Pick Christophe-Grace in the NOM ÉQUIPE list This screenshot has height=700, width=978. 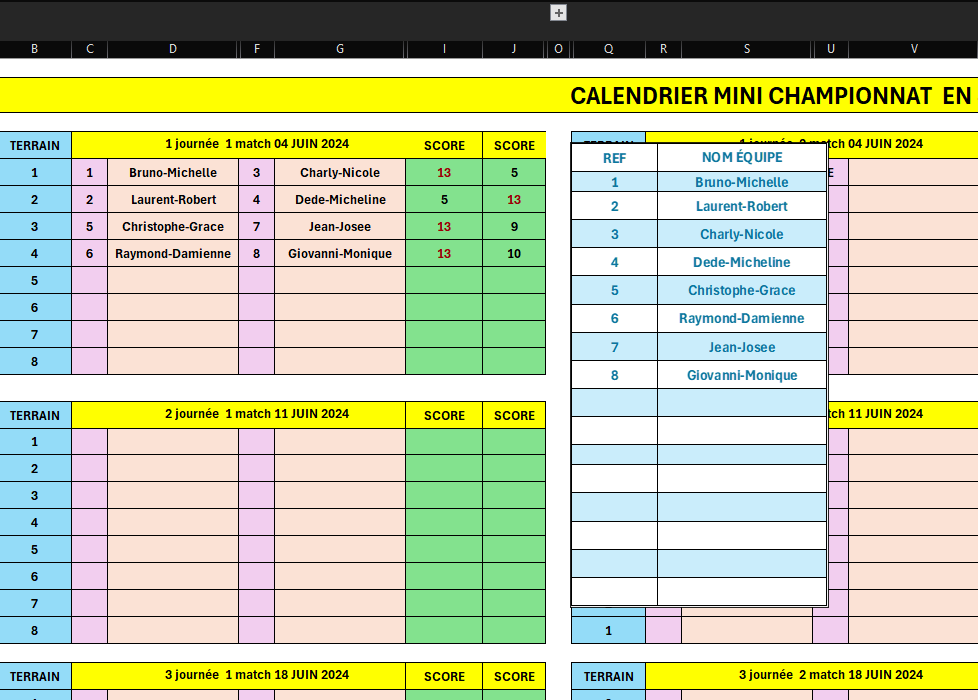pos(742,291)
